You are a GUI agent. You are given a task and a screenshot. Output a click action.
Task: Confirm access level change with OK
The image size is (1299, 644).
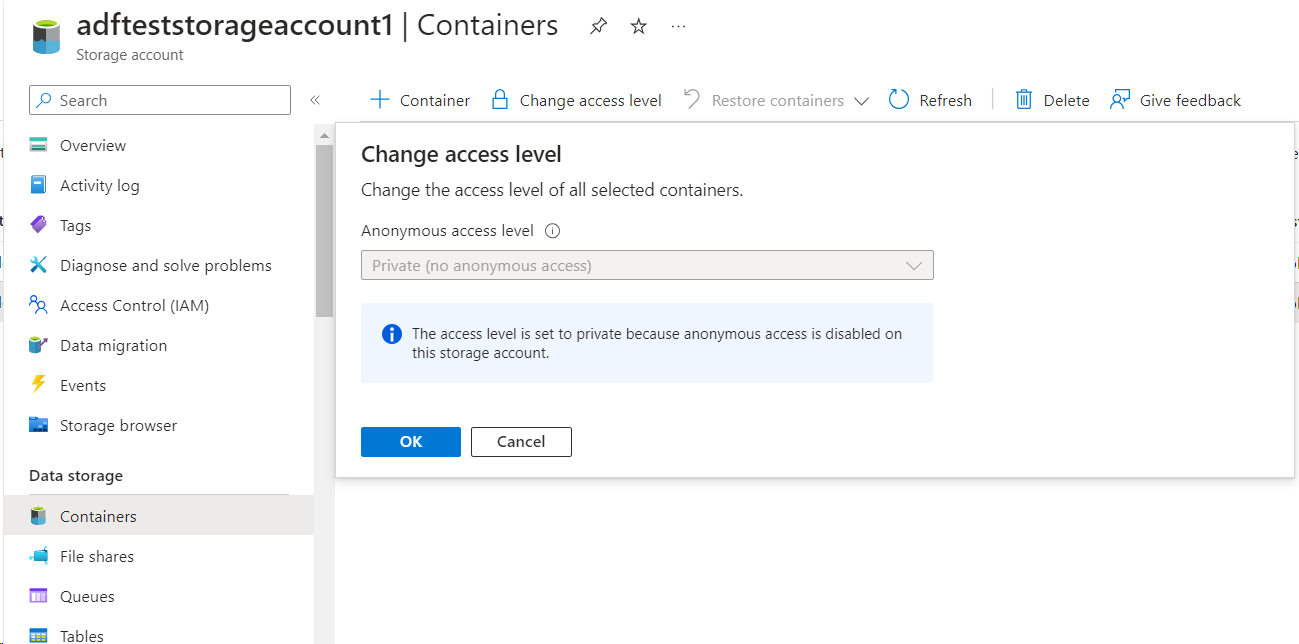[410, 441]
